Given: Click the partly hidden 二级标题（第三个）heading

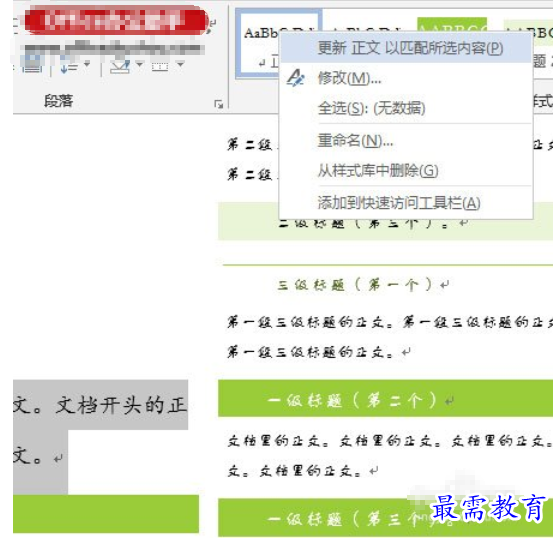Looking at the screenshot, I should click(x=363, y=224).
